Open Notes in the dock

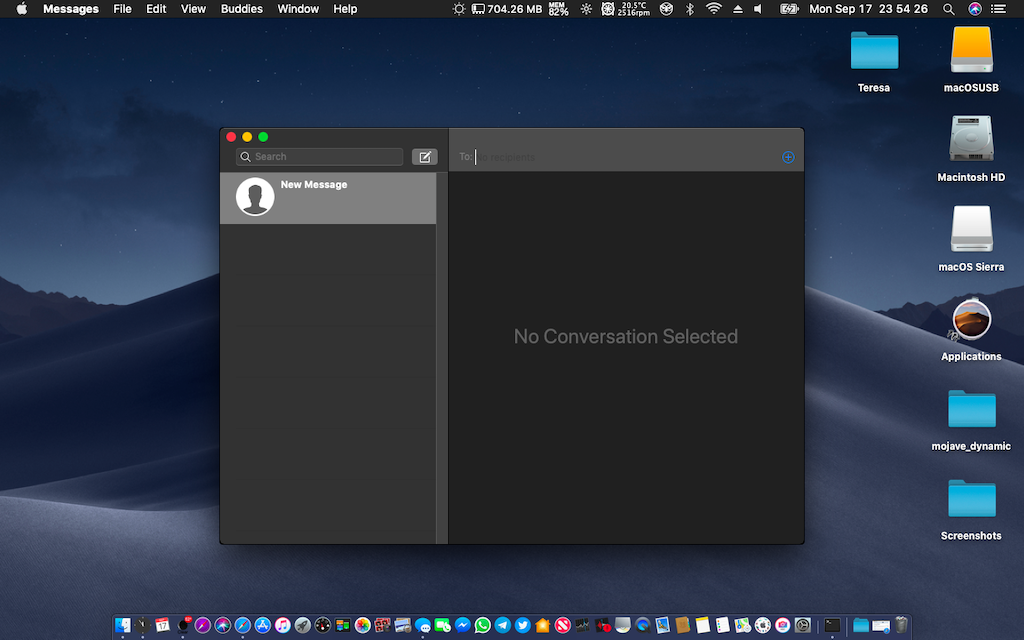point(703,625)
